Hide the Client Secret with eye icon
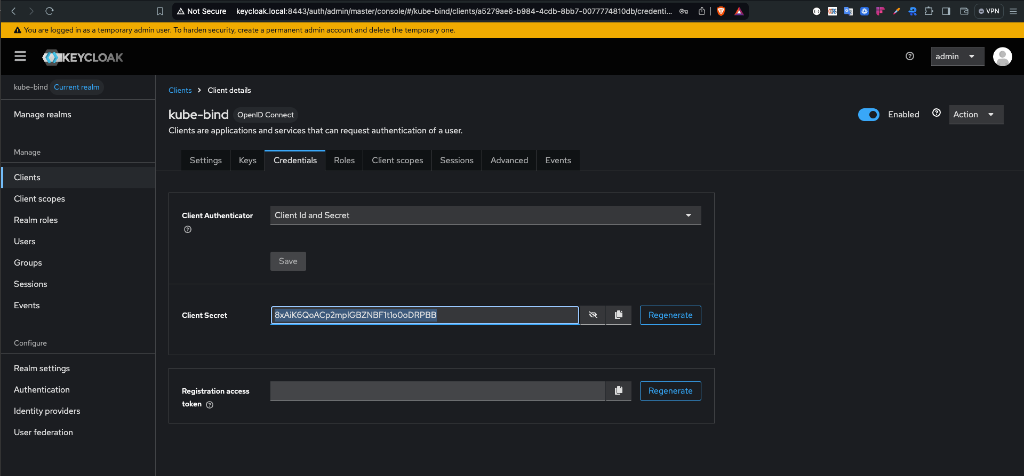Screen dimensions: 1024x476 point(593,315)
